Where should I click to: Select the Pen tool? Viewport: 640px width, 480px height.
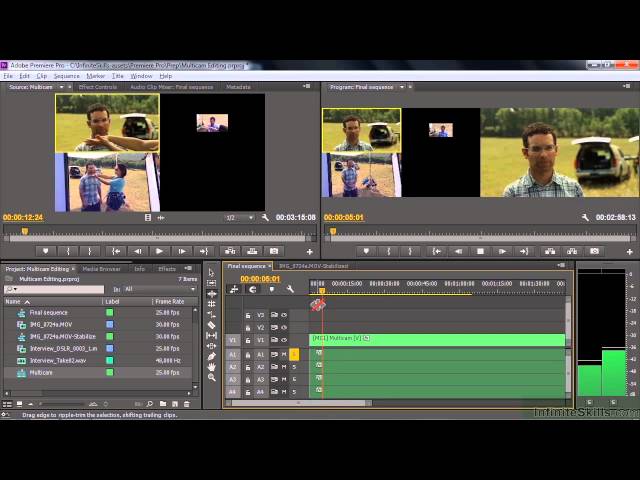[211, 356]
